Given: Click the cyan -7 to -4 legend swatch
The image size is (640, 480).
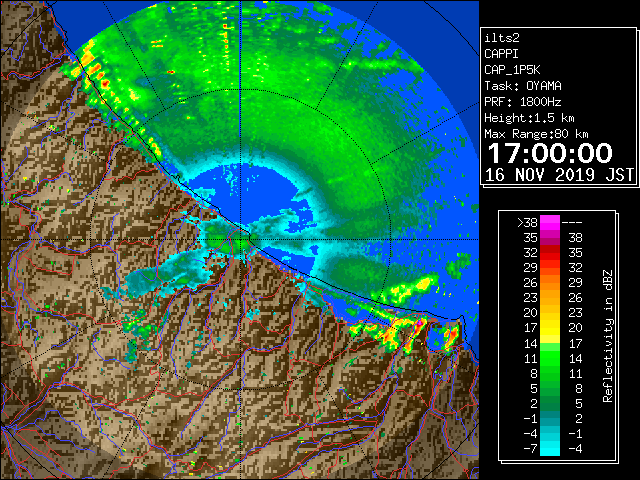Looking at the screenshot, I should (x=550, y=448).
